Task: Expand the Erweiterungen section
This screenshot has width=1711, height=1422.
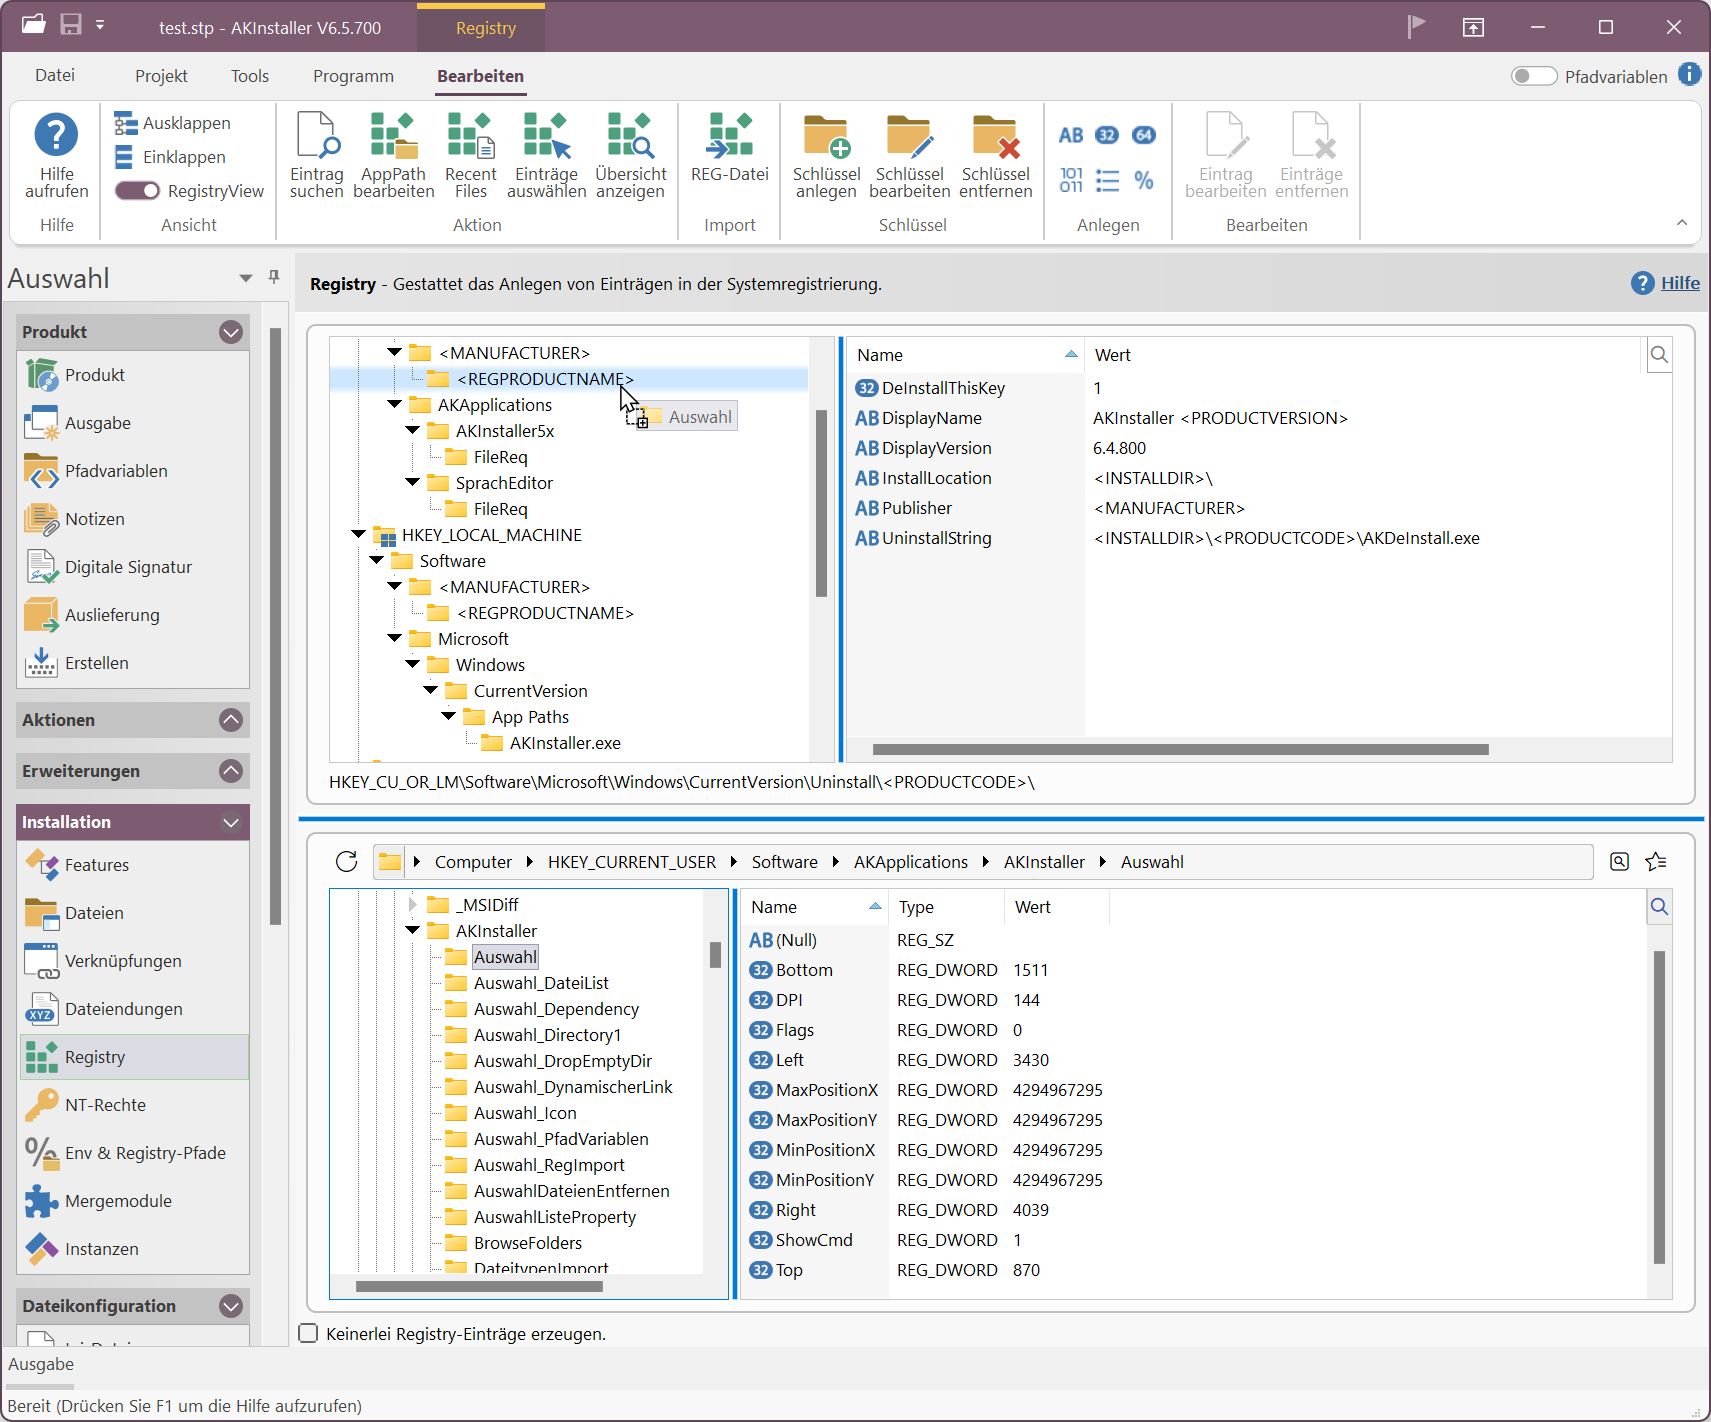Action: 231,771
